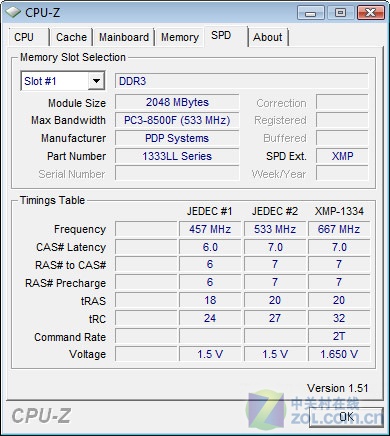Click XMP tRC value 32
This screenshot has width=390, height=436.
339,318
